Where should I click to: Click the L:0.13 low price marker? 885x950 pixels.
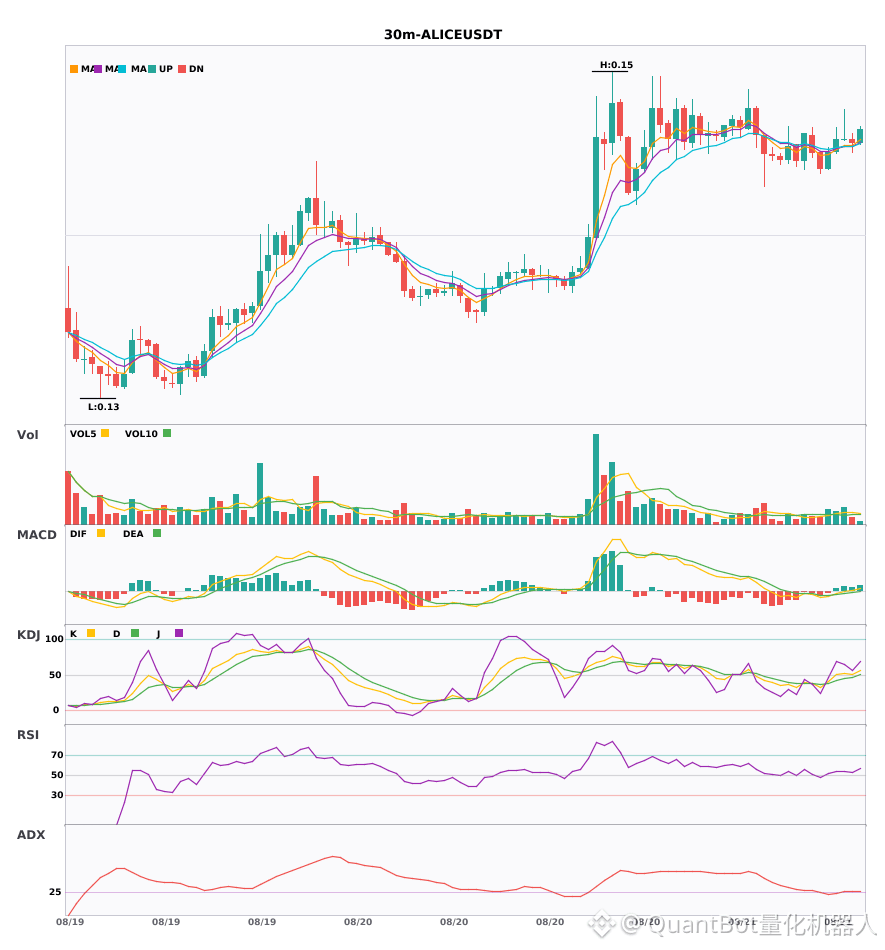[x=104, y=407]
